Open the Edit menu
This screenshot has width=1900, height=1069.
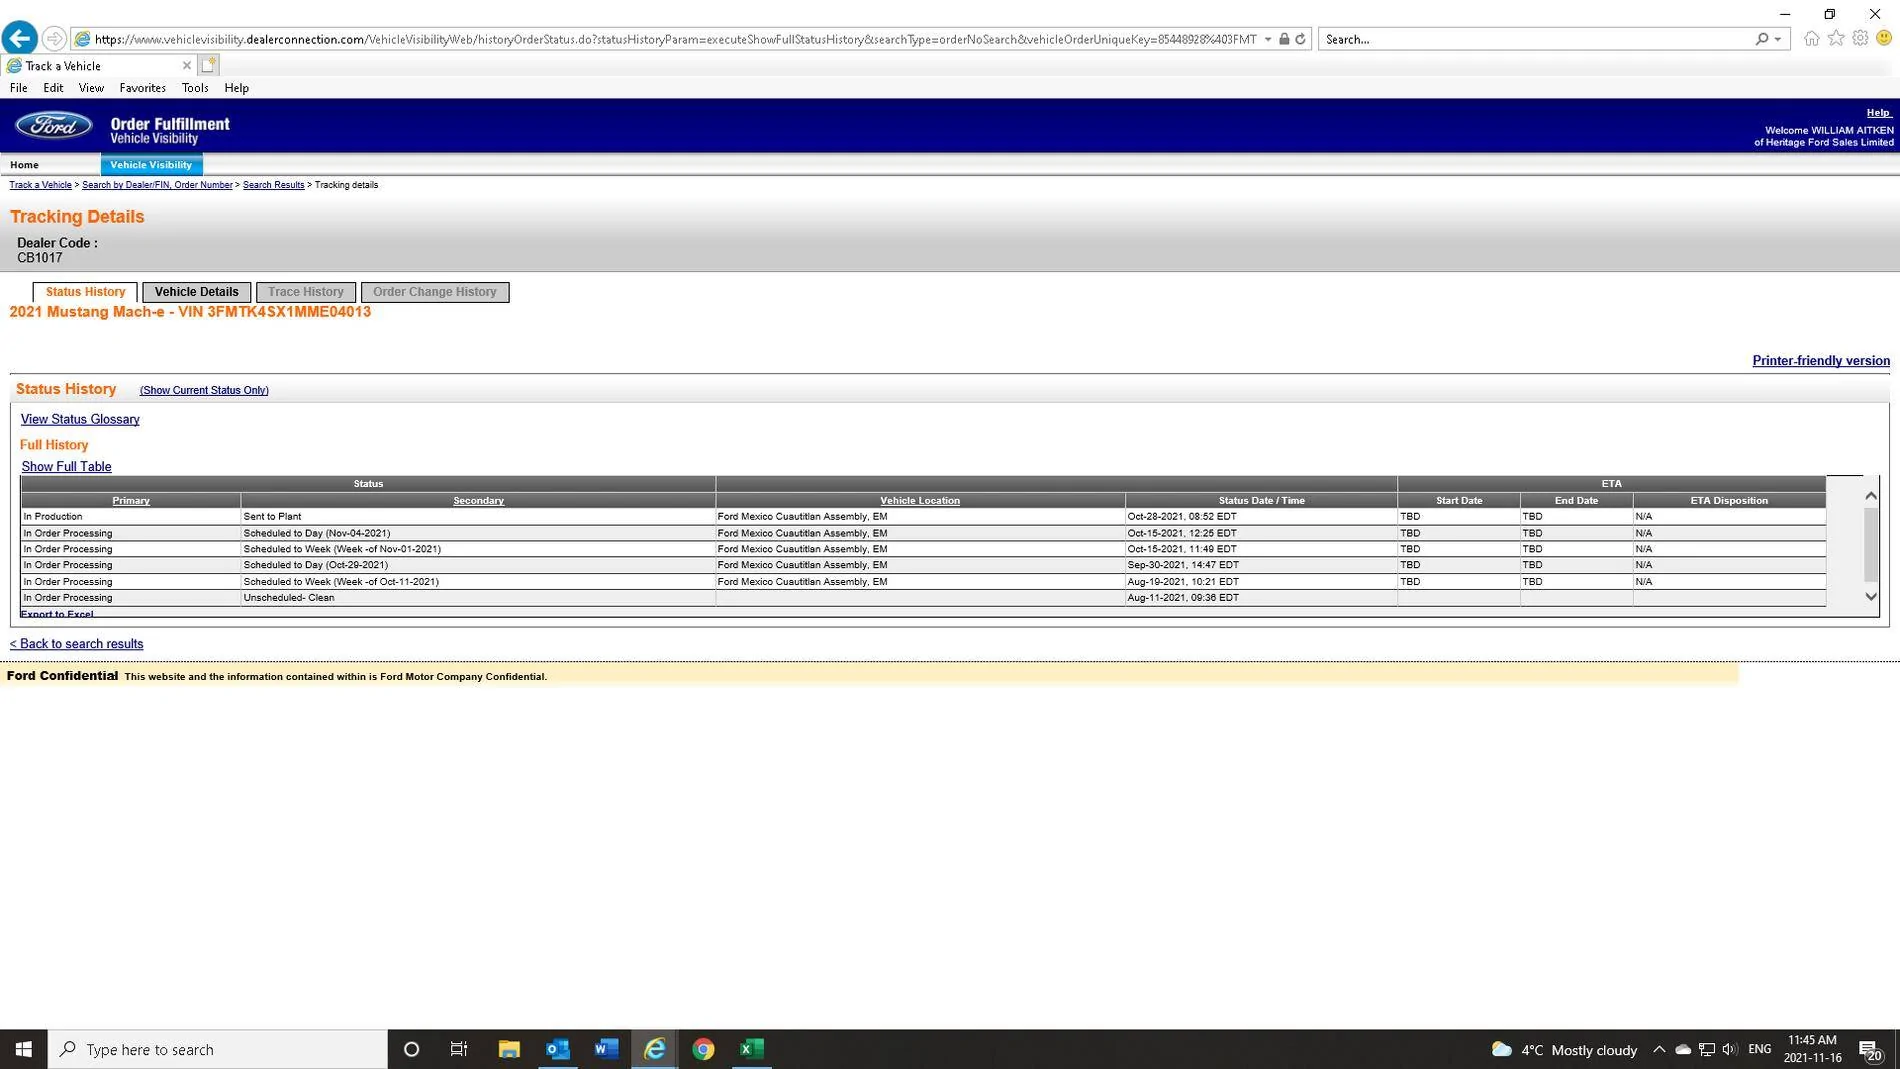click(53, 88)
